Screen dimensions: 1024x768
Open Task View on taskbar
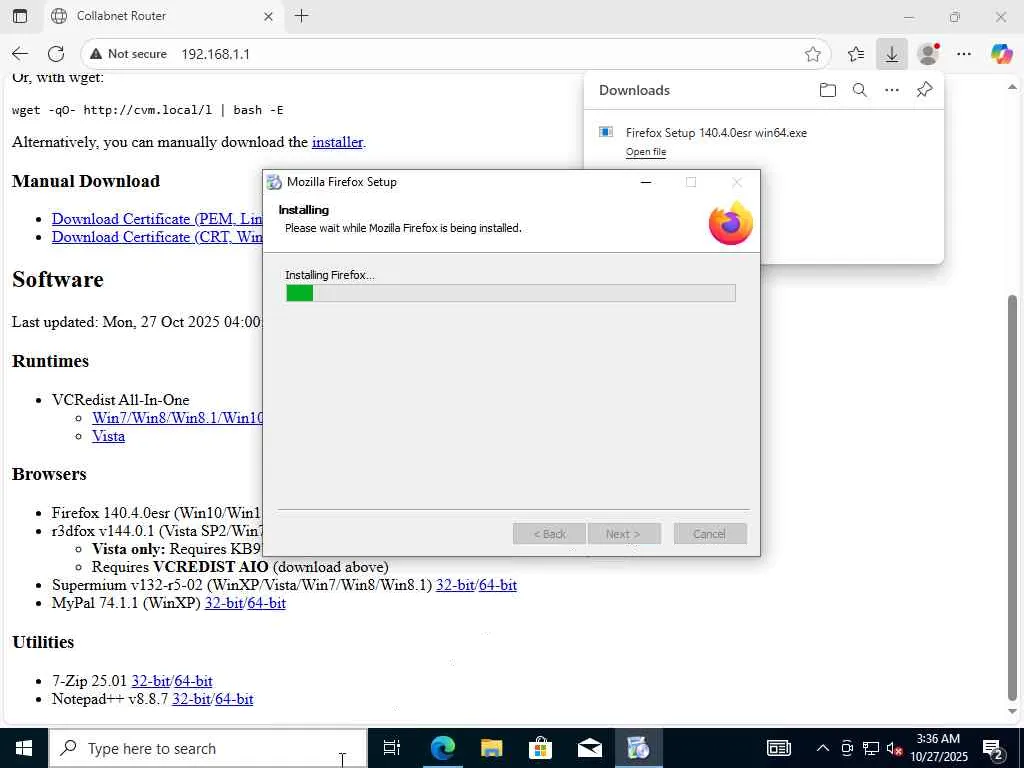pyautogui.click(x=392, y=748)
